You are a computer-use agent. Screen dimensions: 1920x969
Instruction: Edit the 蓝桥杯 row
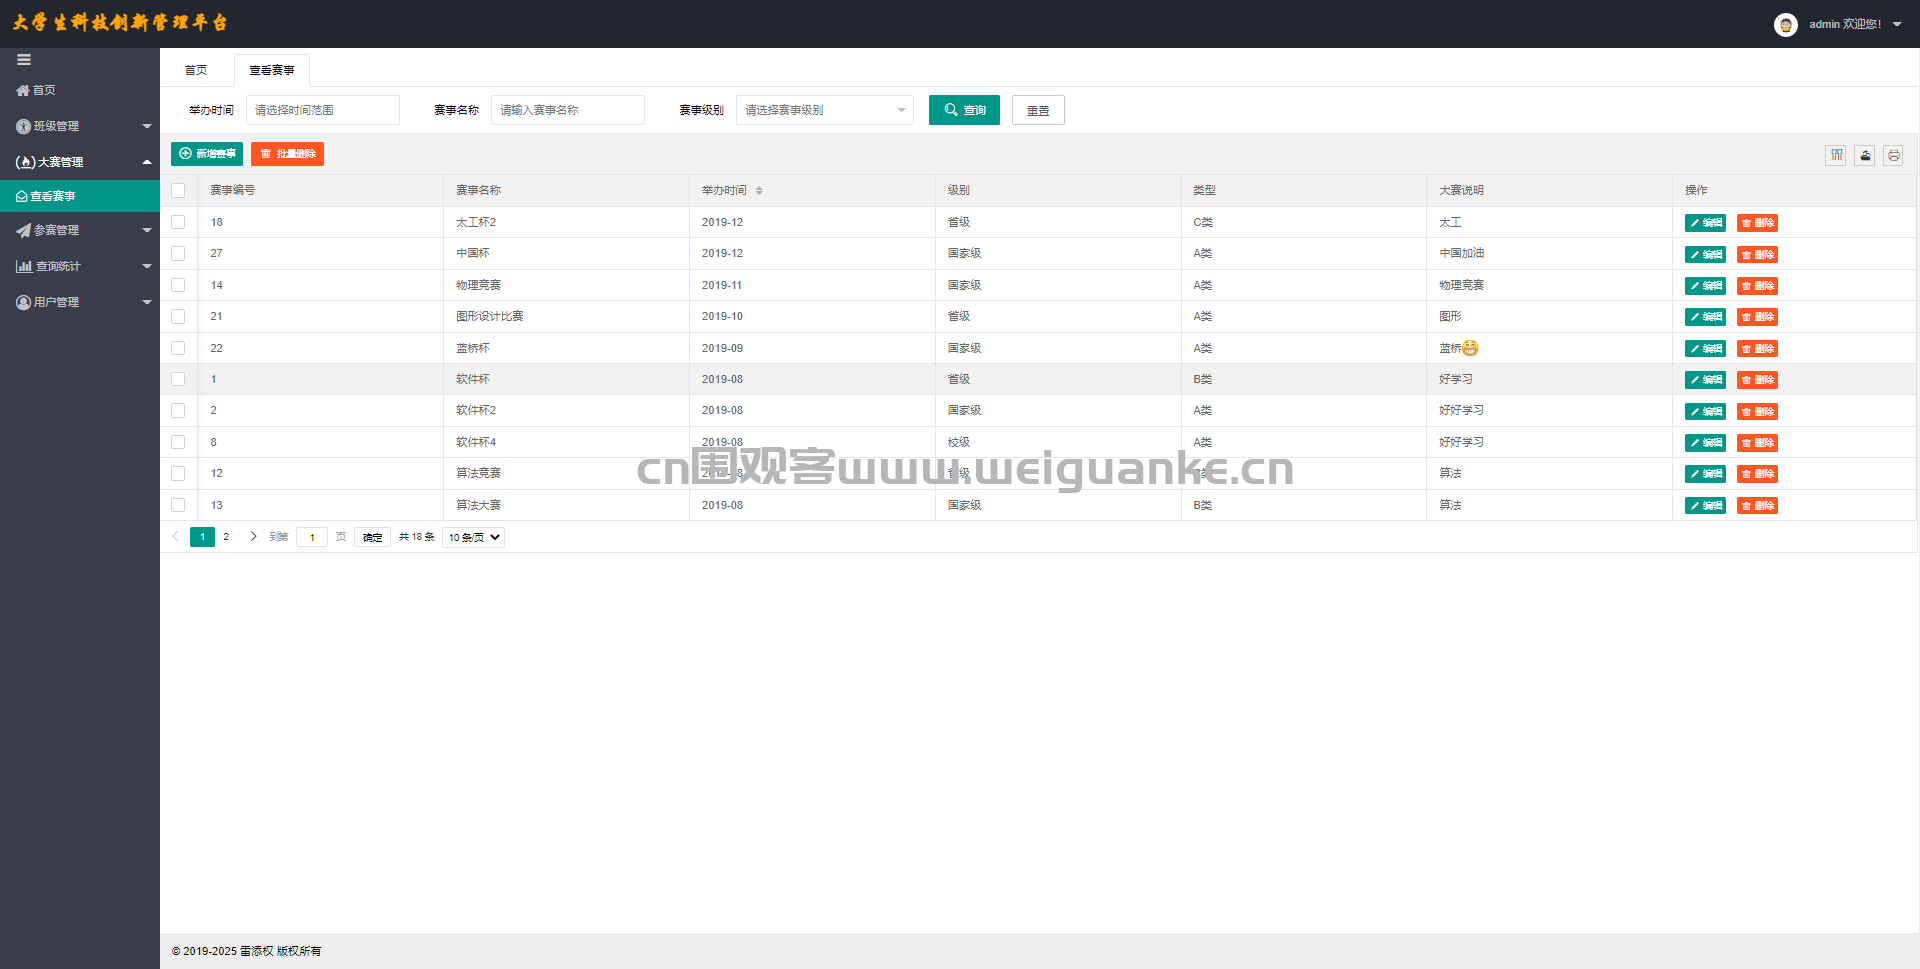tap(1705, 349)
